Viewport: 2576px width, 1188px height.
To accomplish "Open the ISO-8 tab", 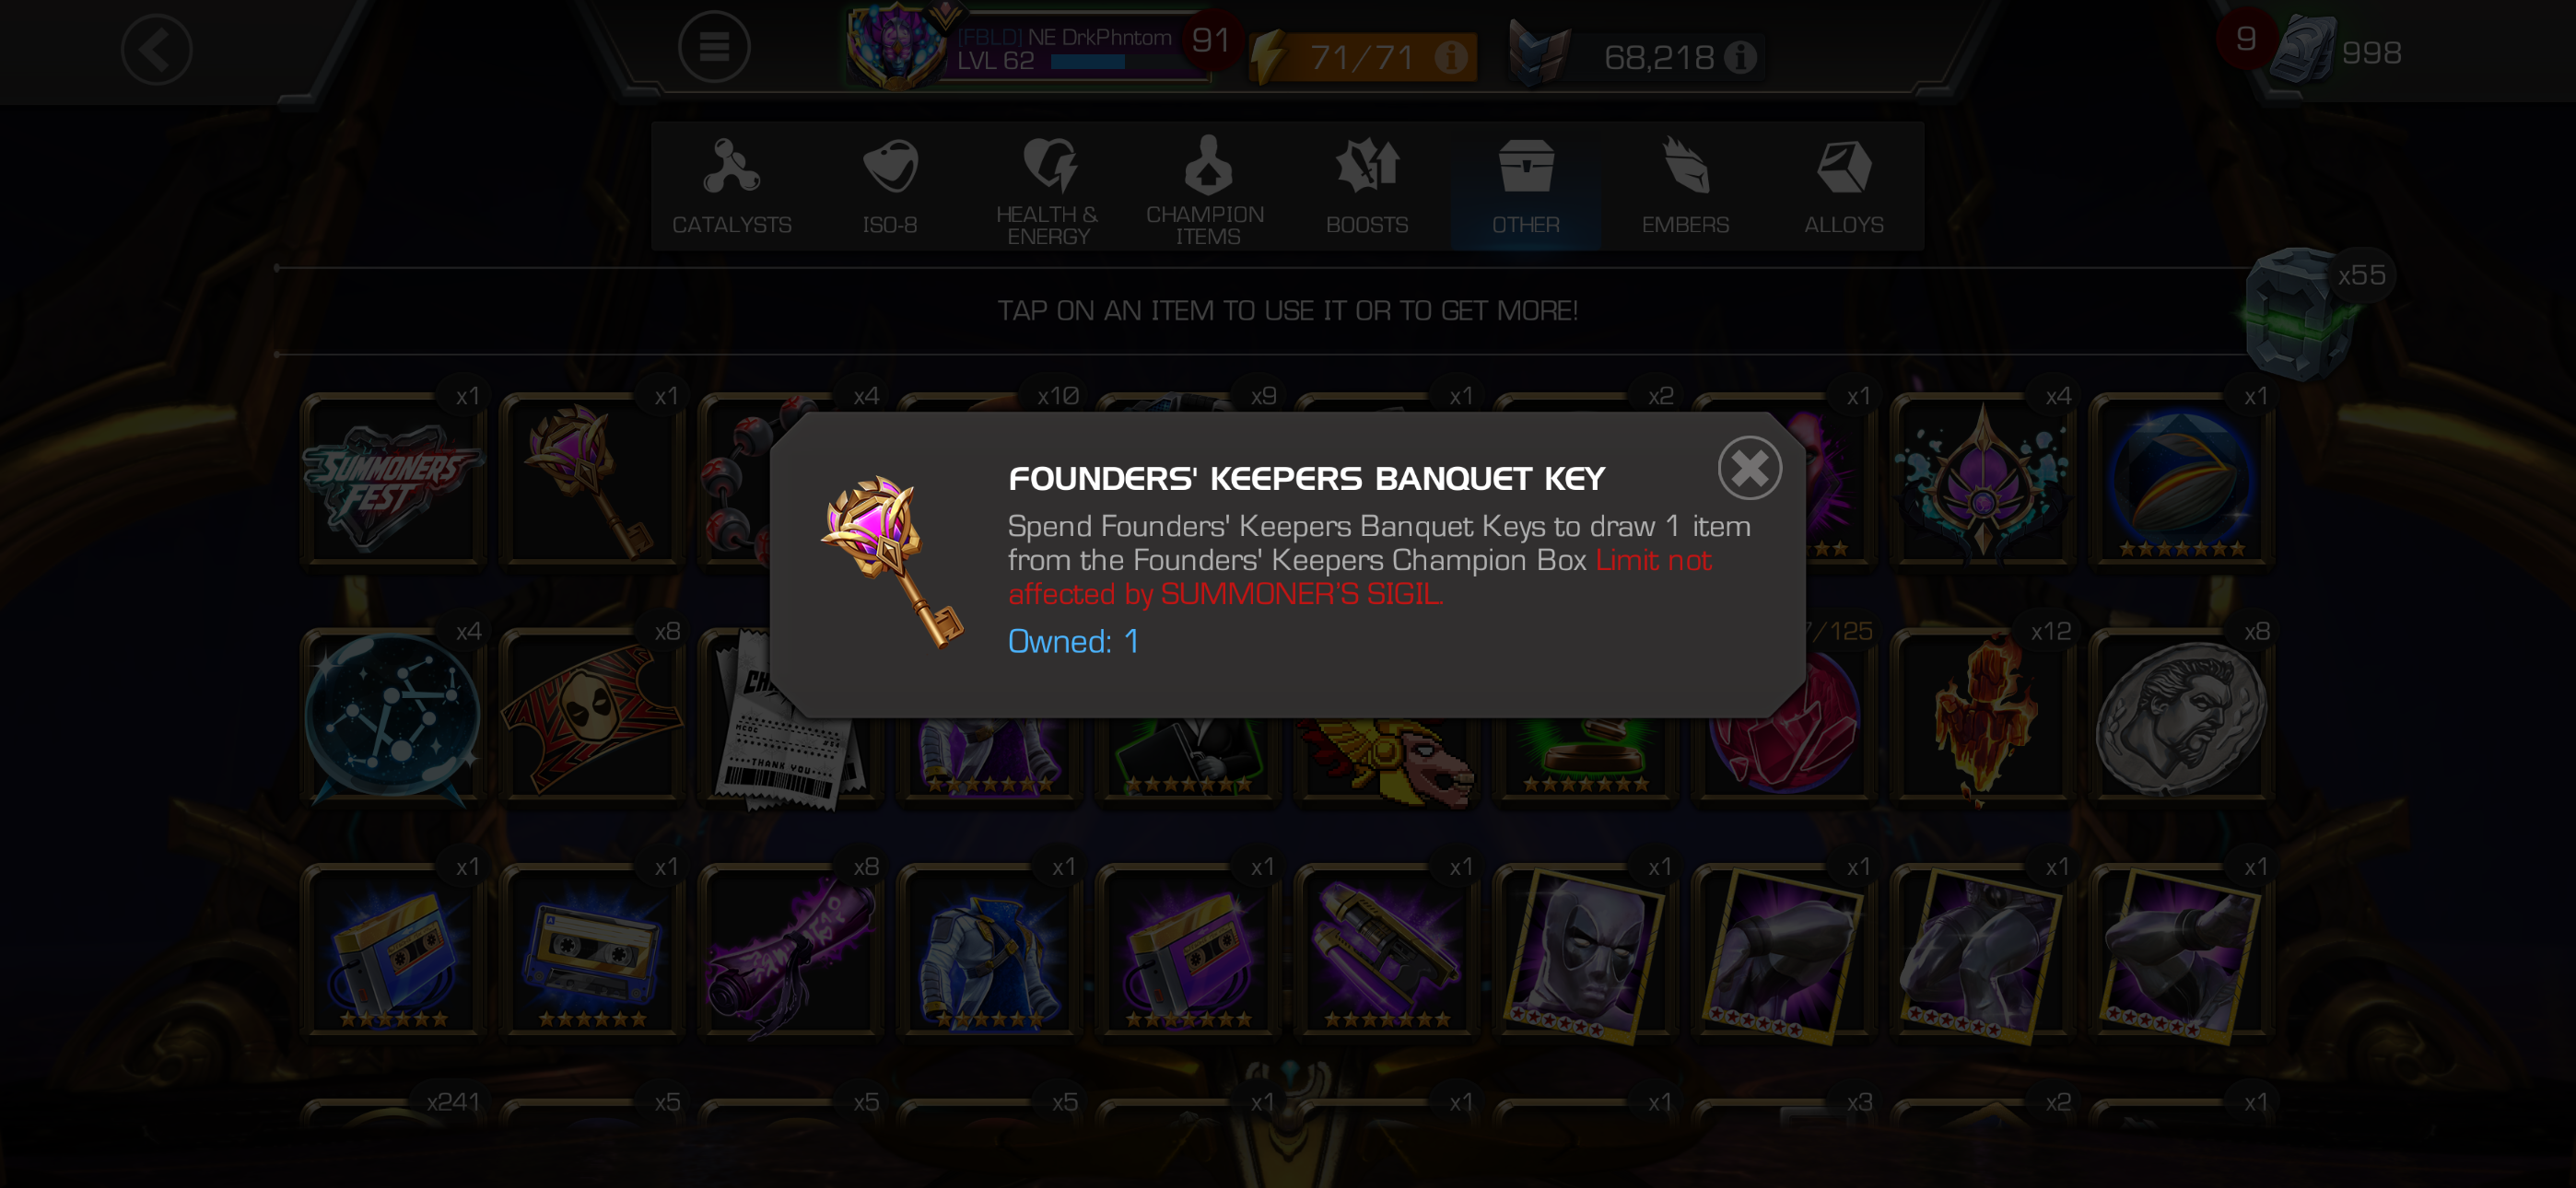I will [x=890, y=186].
